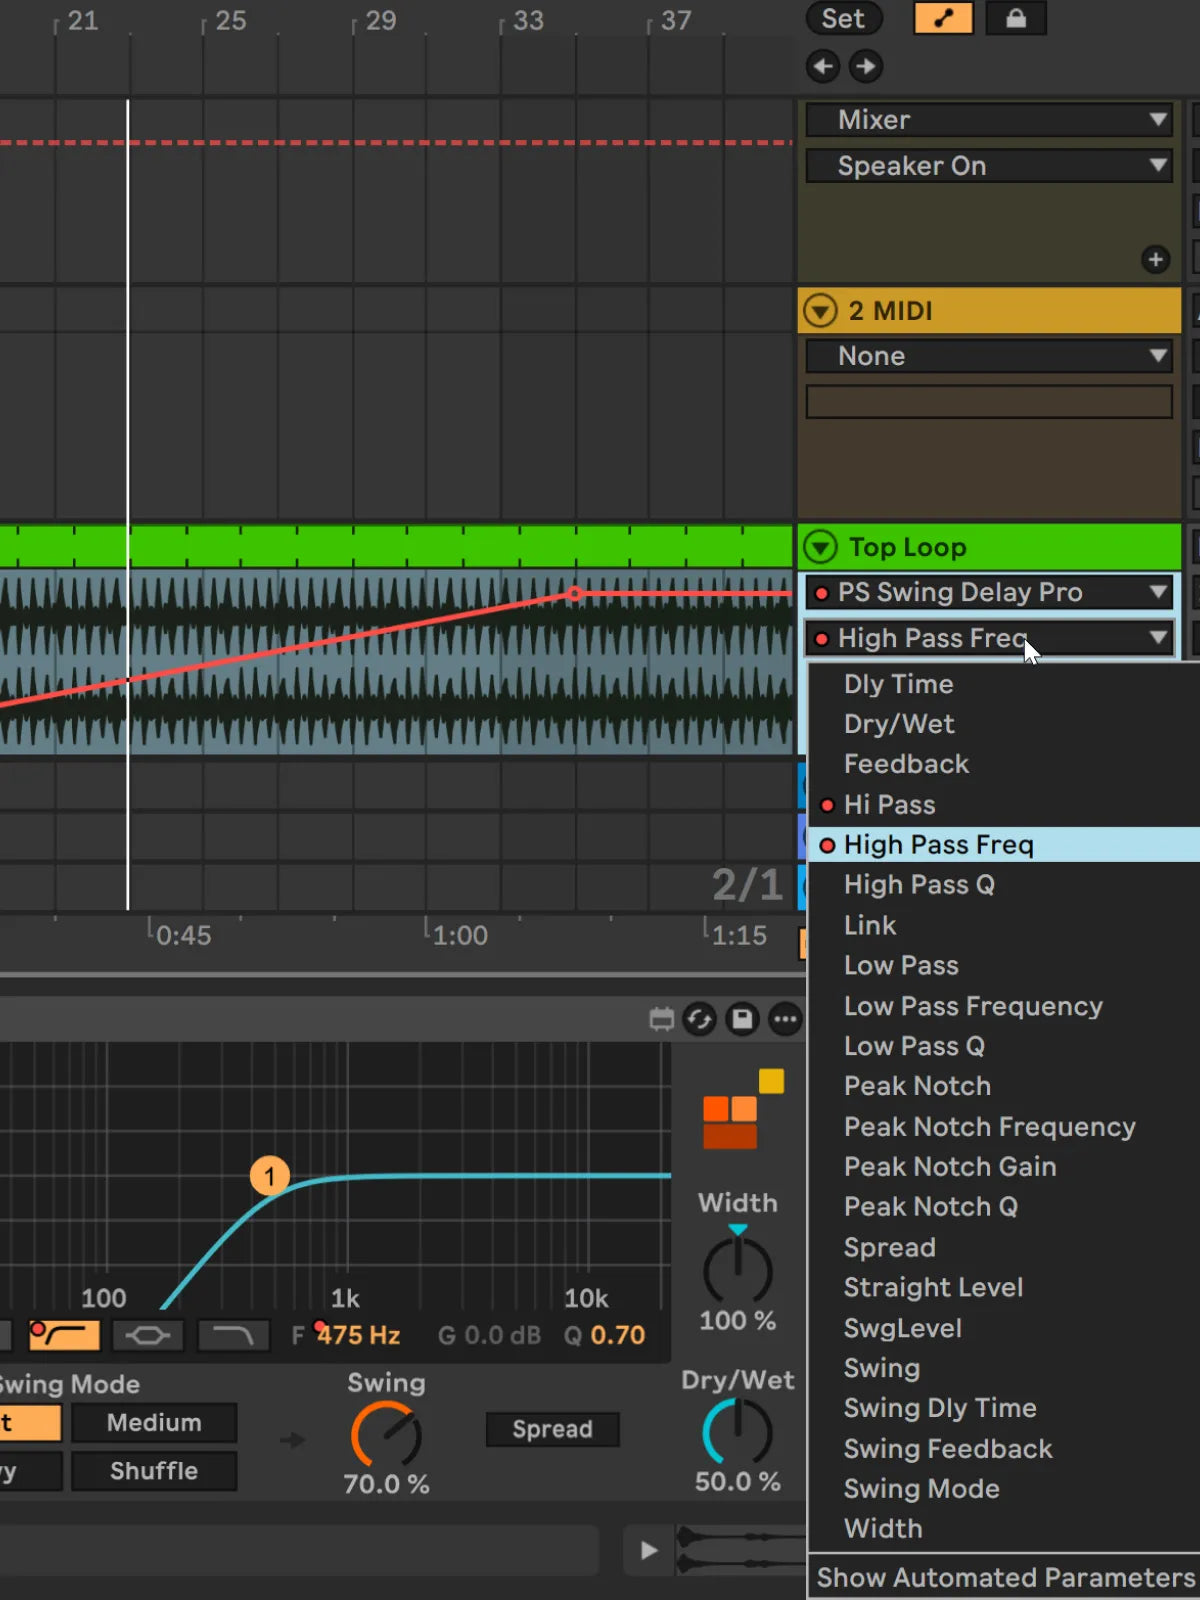
Task: Open the Mixer device chooser dropdown
Action: point(988,120)
